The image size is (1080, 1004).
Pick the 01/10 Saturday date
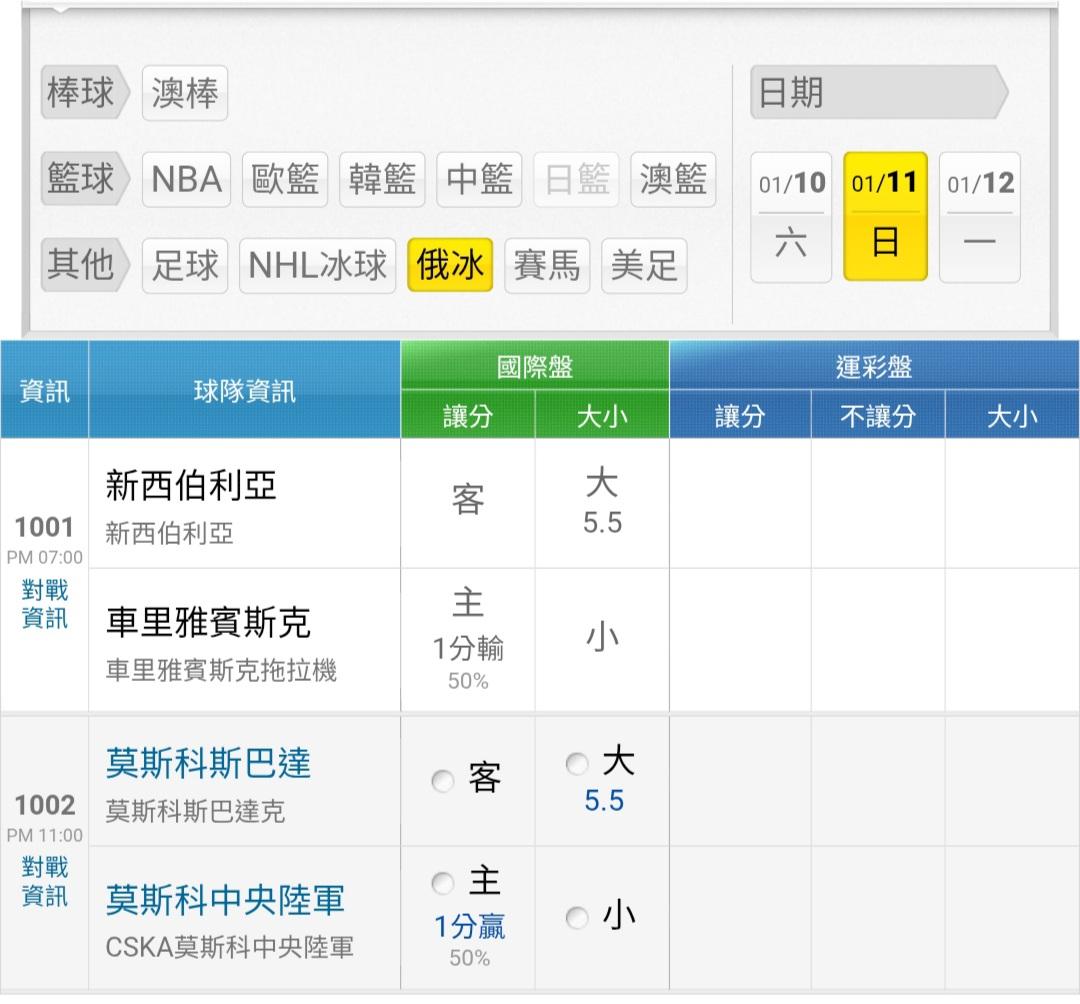[x=791, y=217]
